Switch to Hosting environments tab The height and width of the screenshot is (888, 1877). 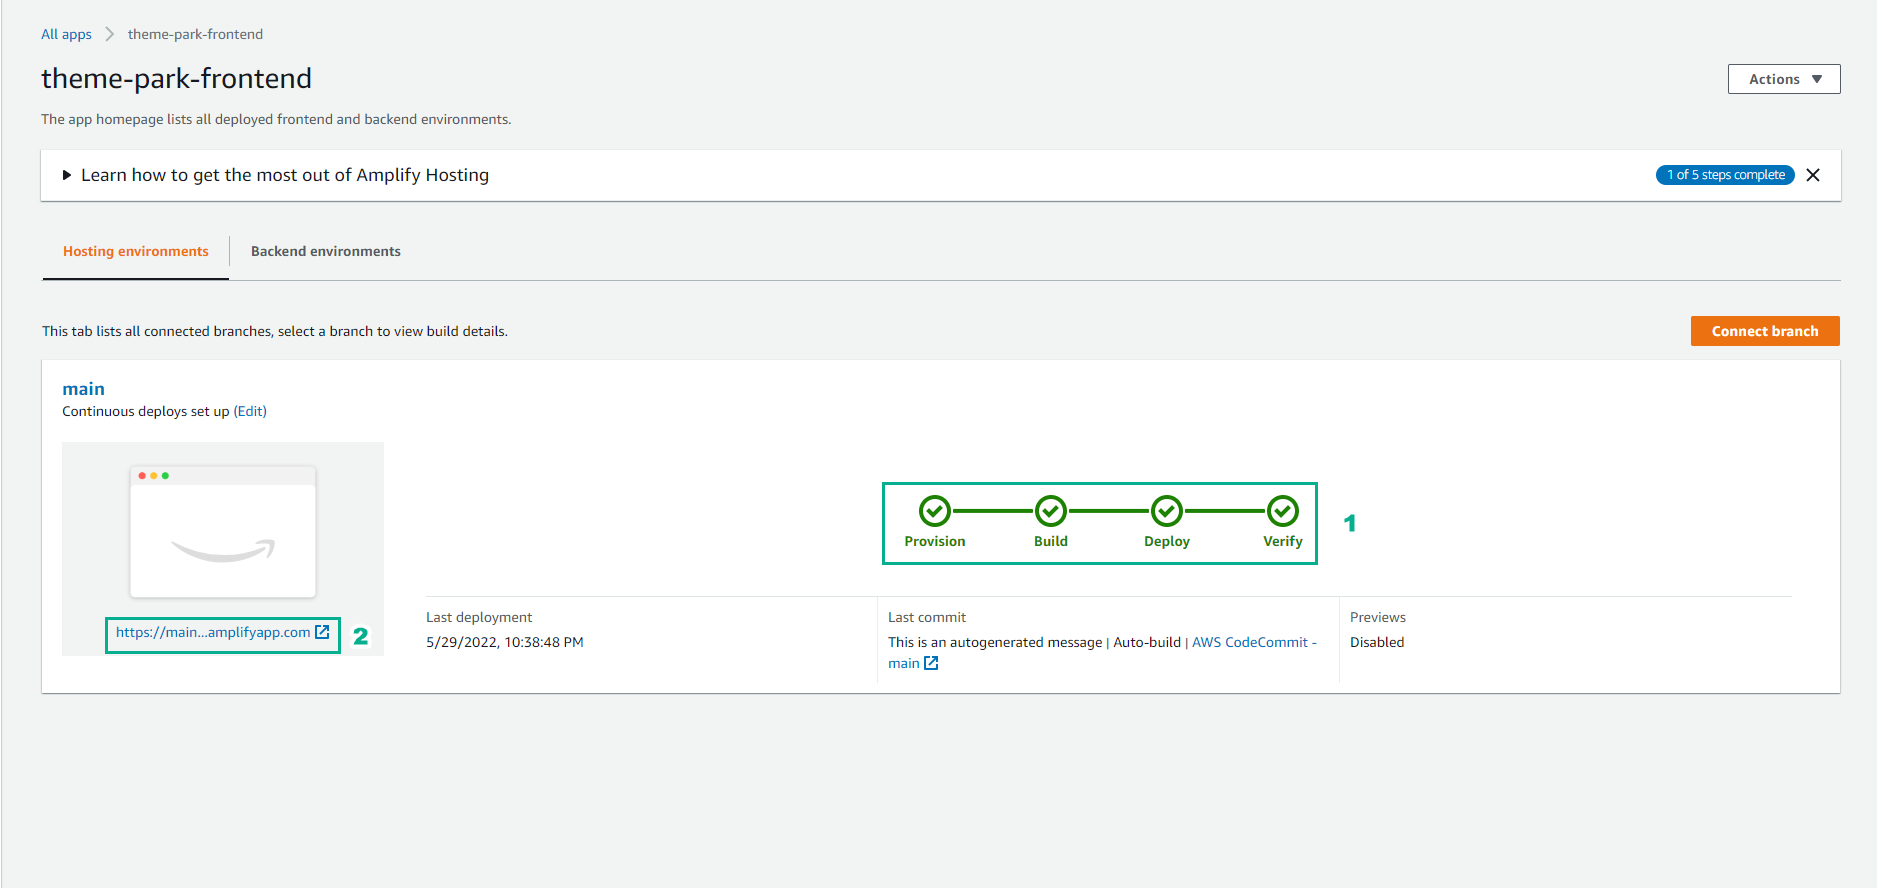[136, 251]
